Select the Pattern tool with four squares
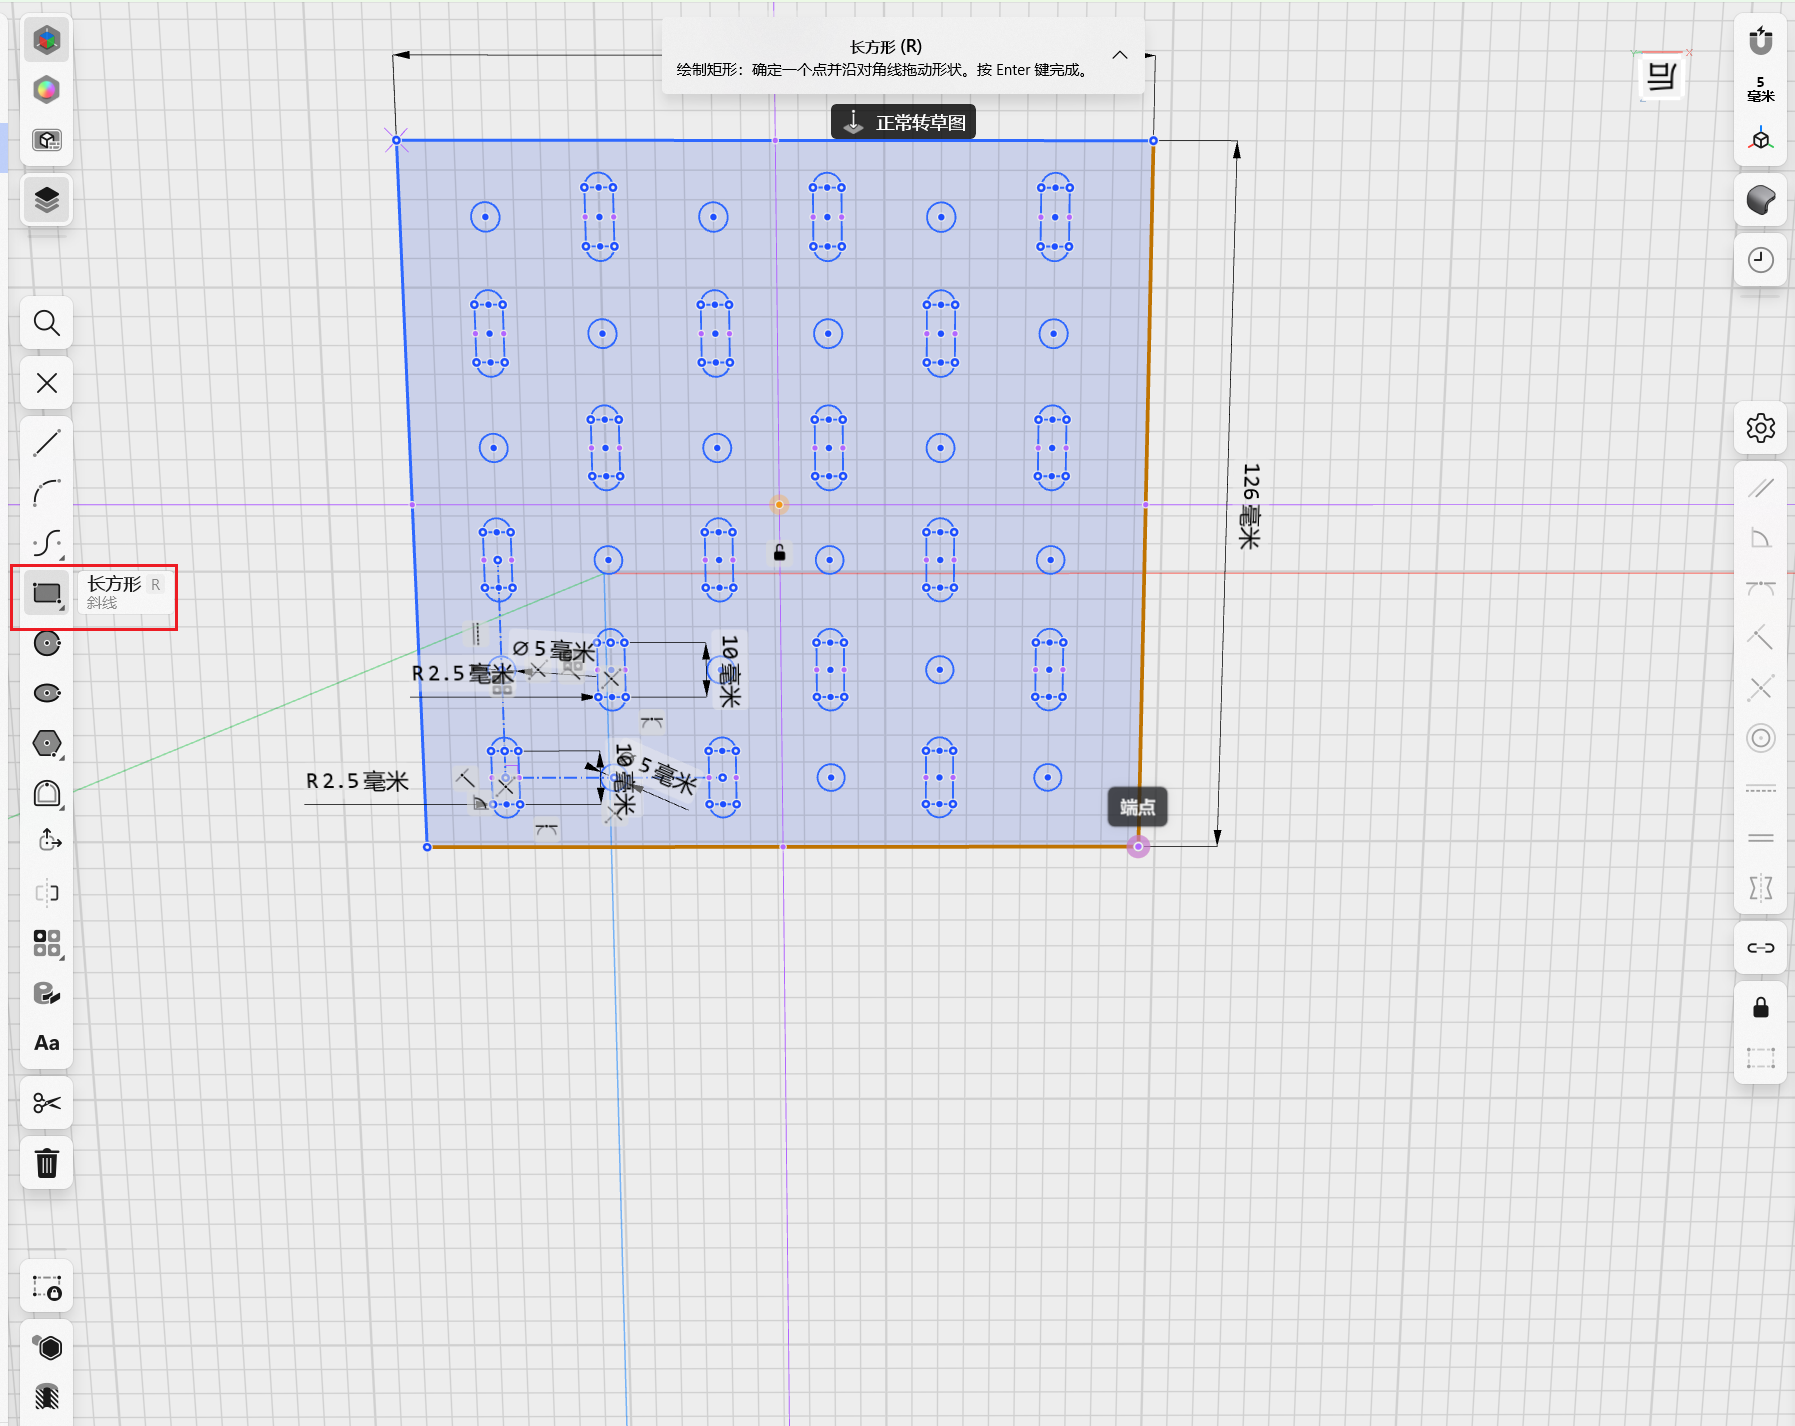The image size is (1795, 1426). pyautogui.click(x=47, y=943)
